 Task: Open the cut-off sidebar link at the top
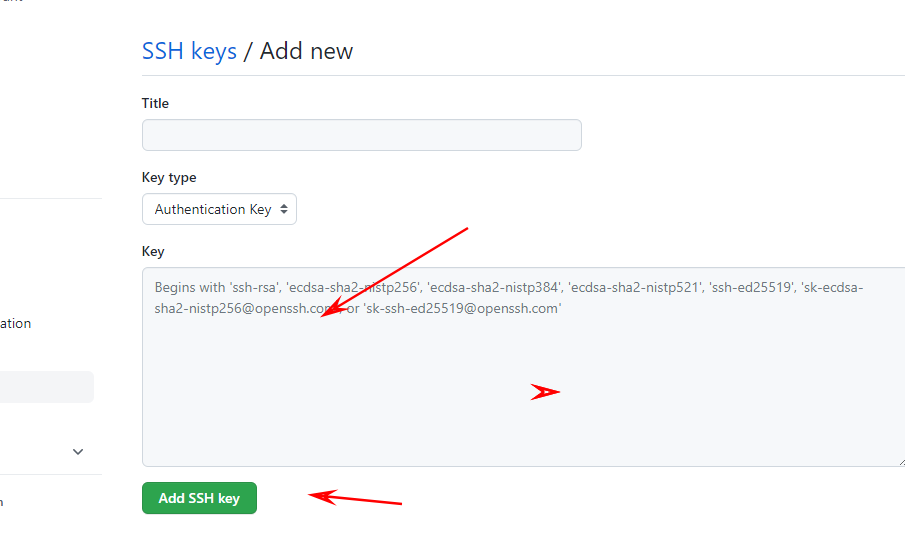pyautogui.click(x=12, y=2)
